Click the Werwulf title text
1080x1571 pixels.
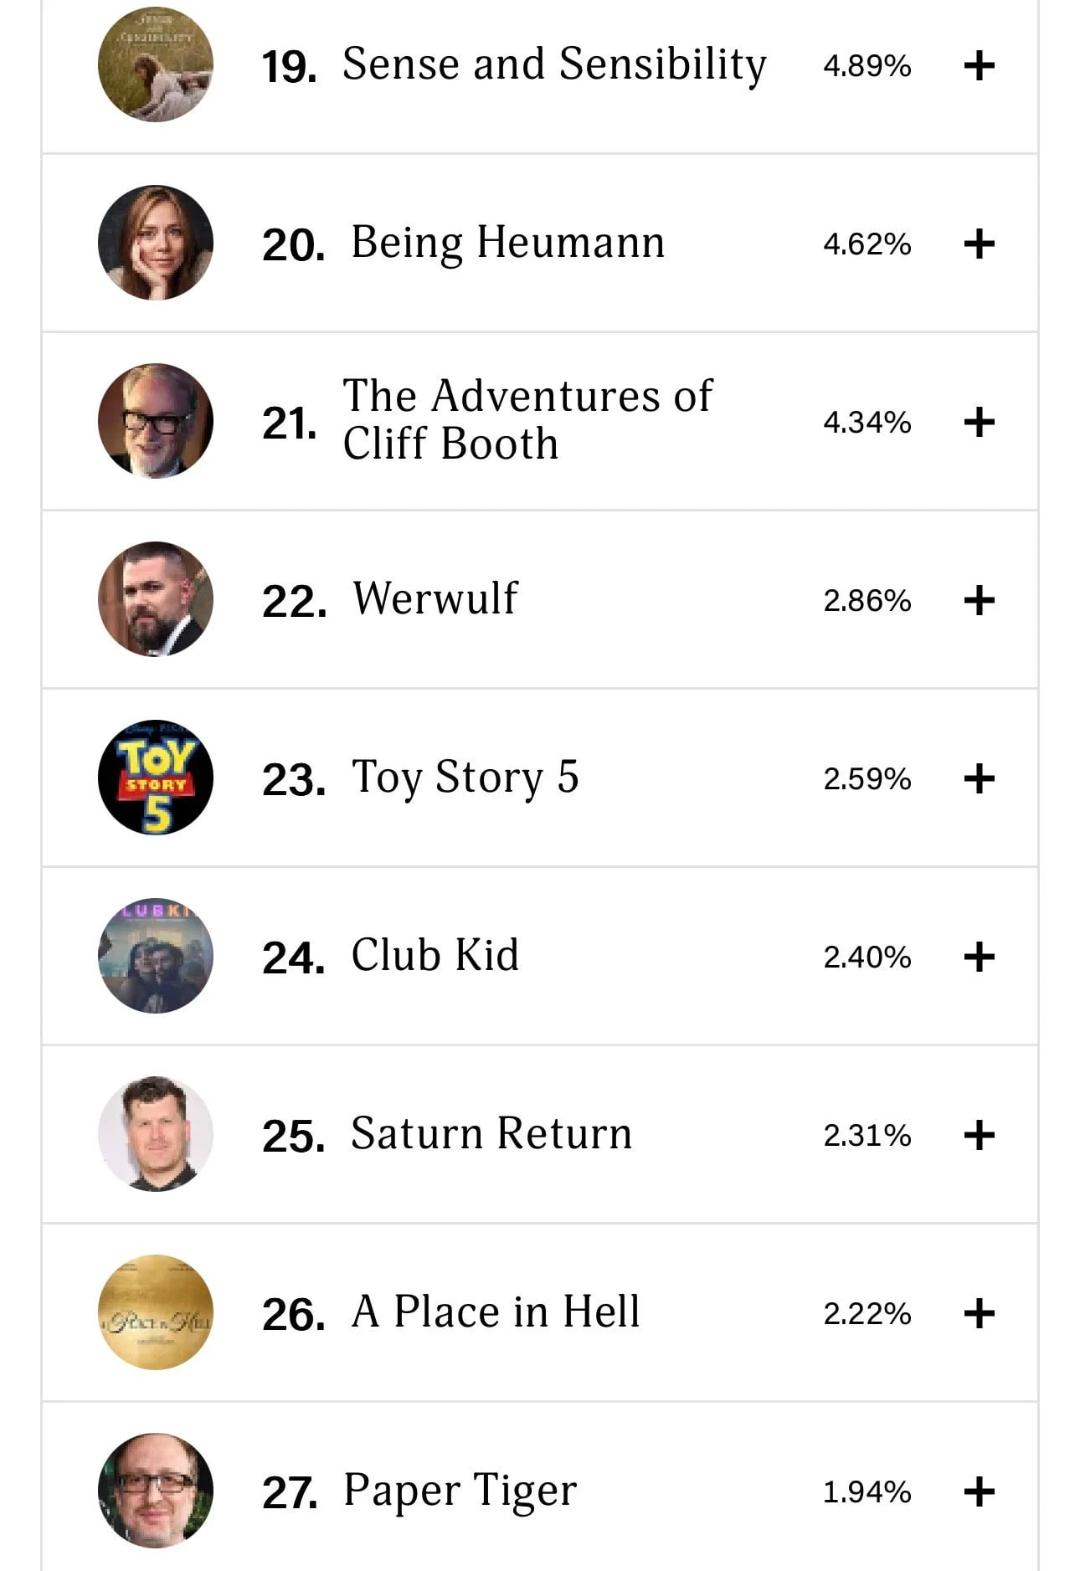(x=435, y=599)
